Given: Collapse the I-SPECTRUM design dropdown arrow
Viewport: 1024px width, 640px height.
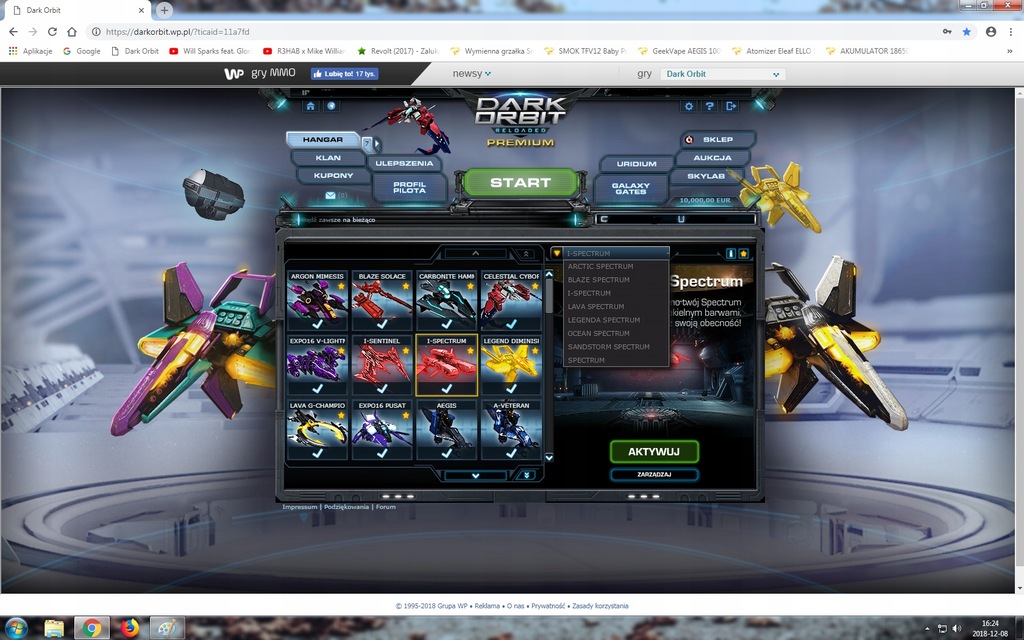Looking at the screenshot, I should pyautogui.click(x=556, y=253).
